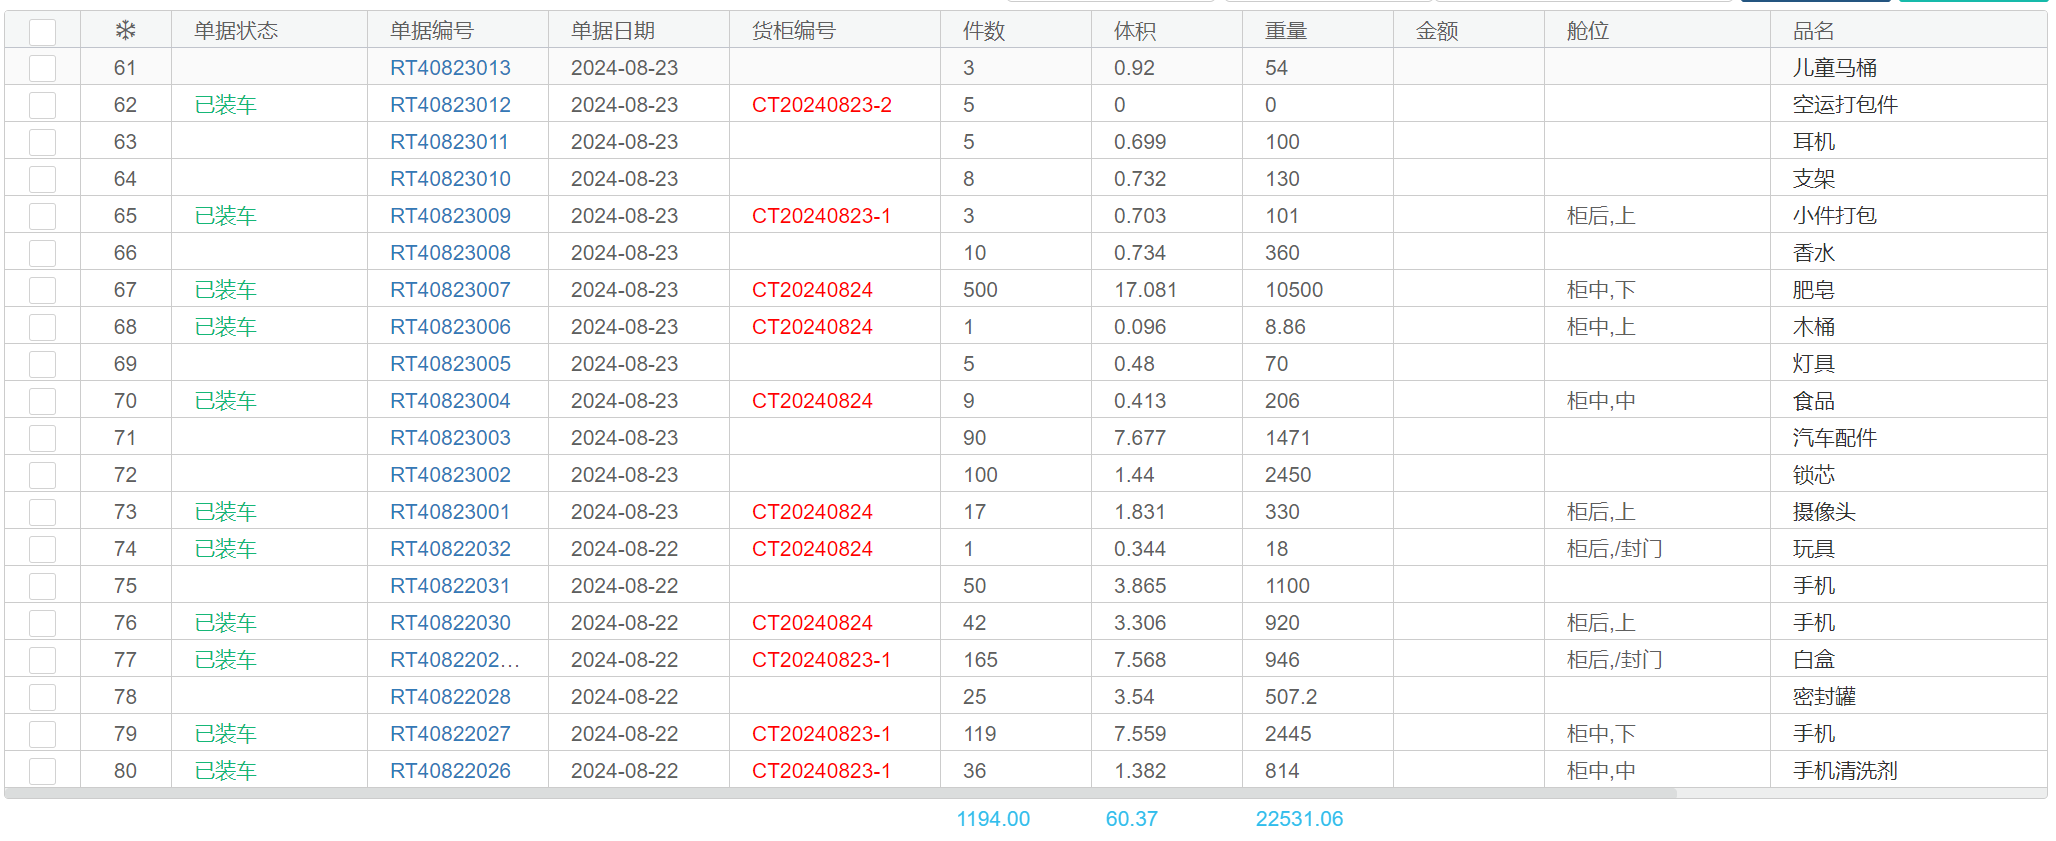Check the checkbox for row 62

pos(42,105)
